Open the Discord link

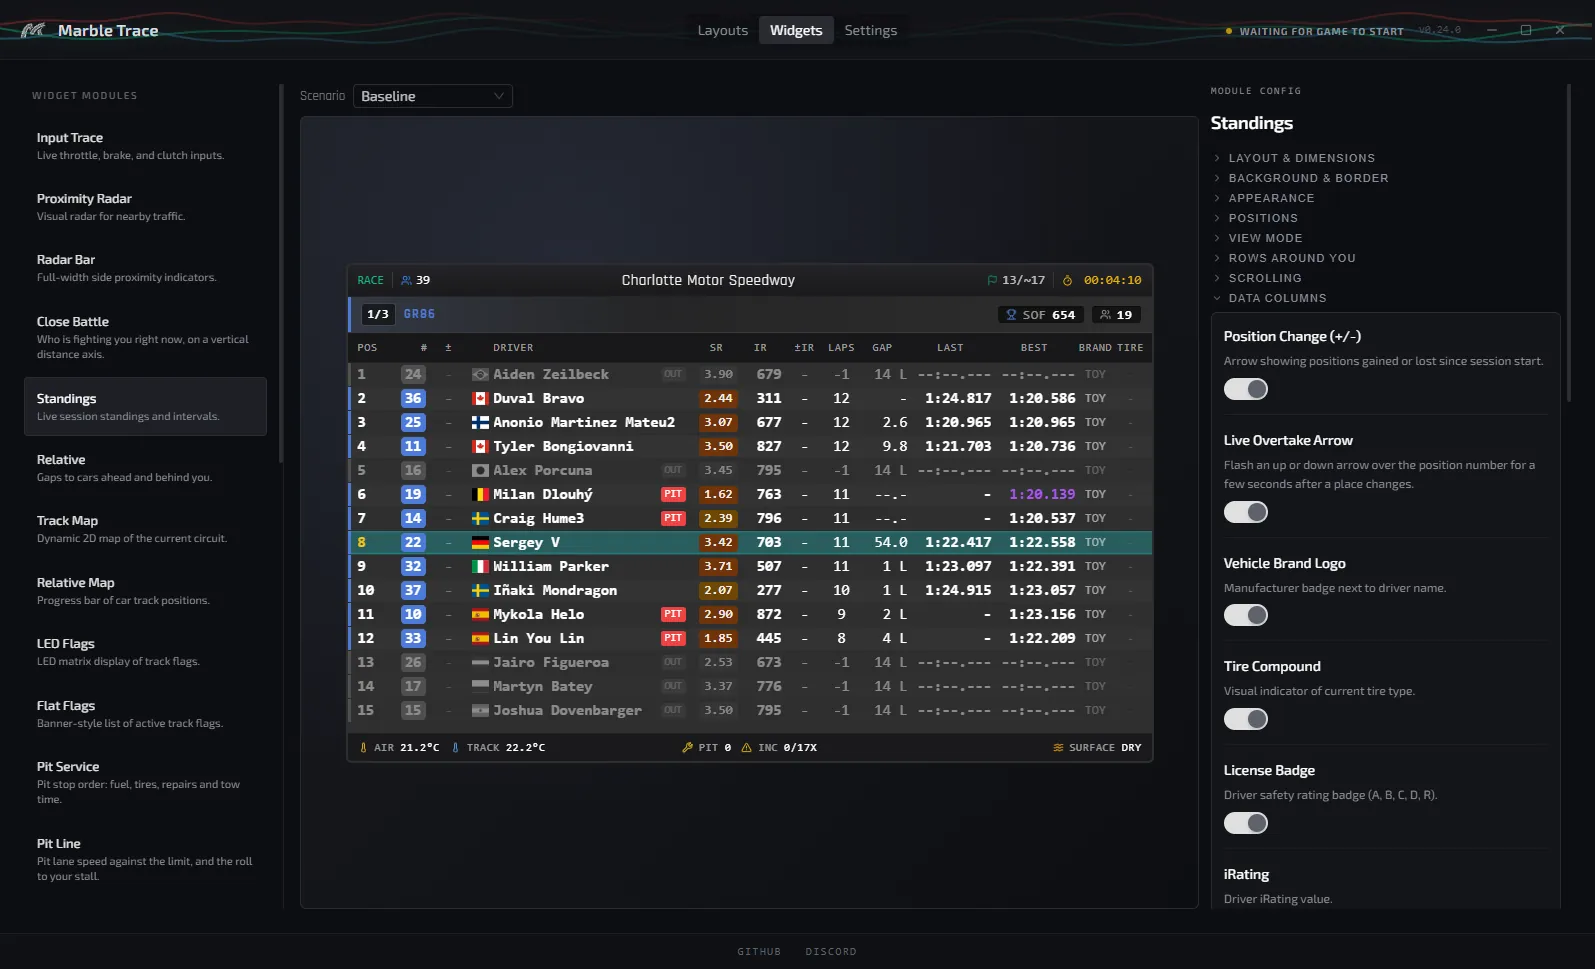click(831, 951)
